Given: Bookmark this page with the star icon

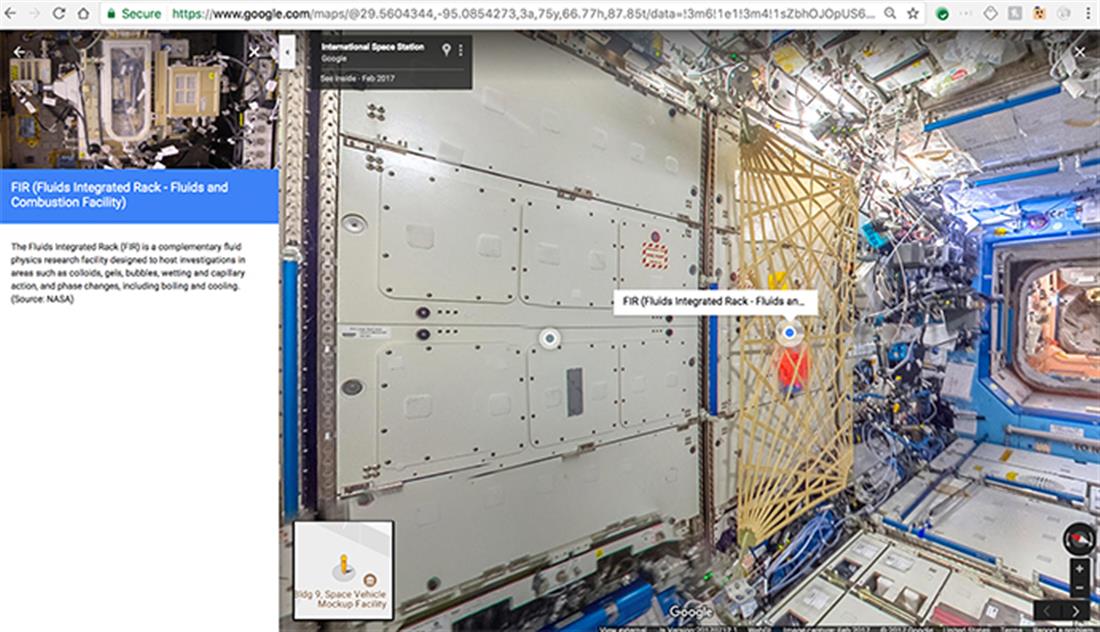Looking at the screenshot, I should [x=913, y=14].
